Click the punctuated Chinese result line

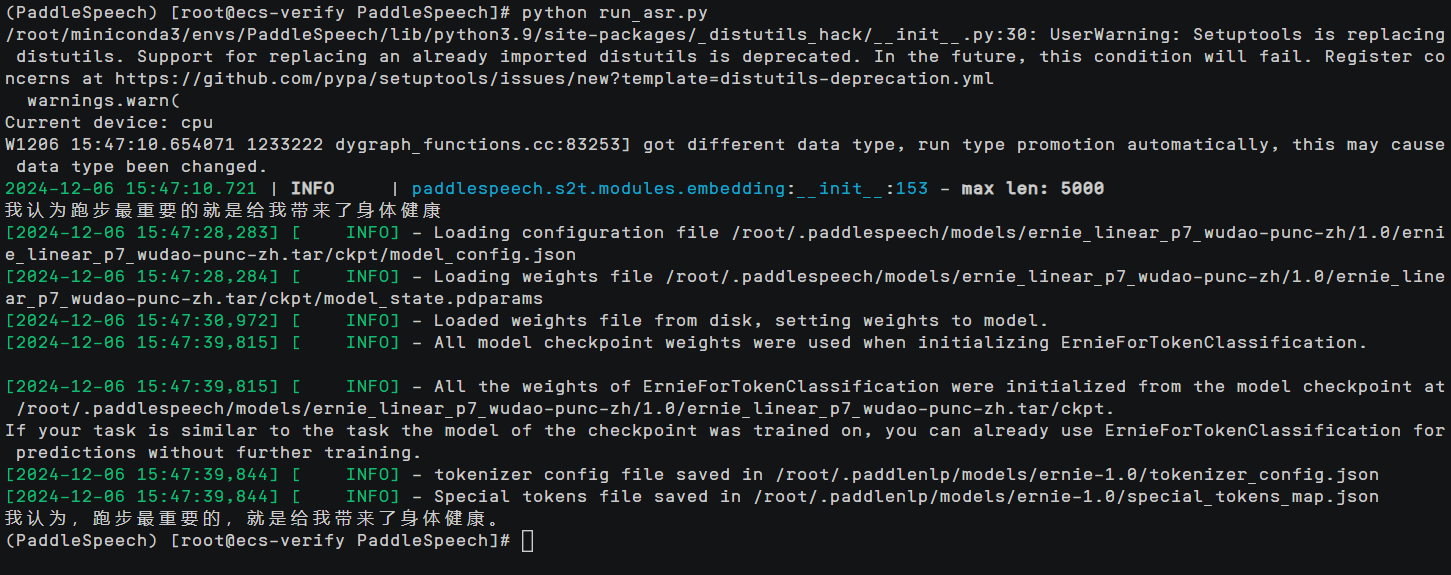coord(250,518)
